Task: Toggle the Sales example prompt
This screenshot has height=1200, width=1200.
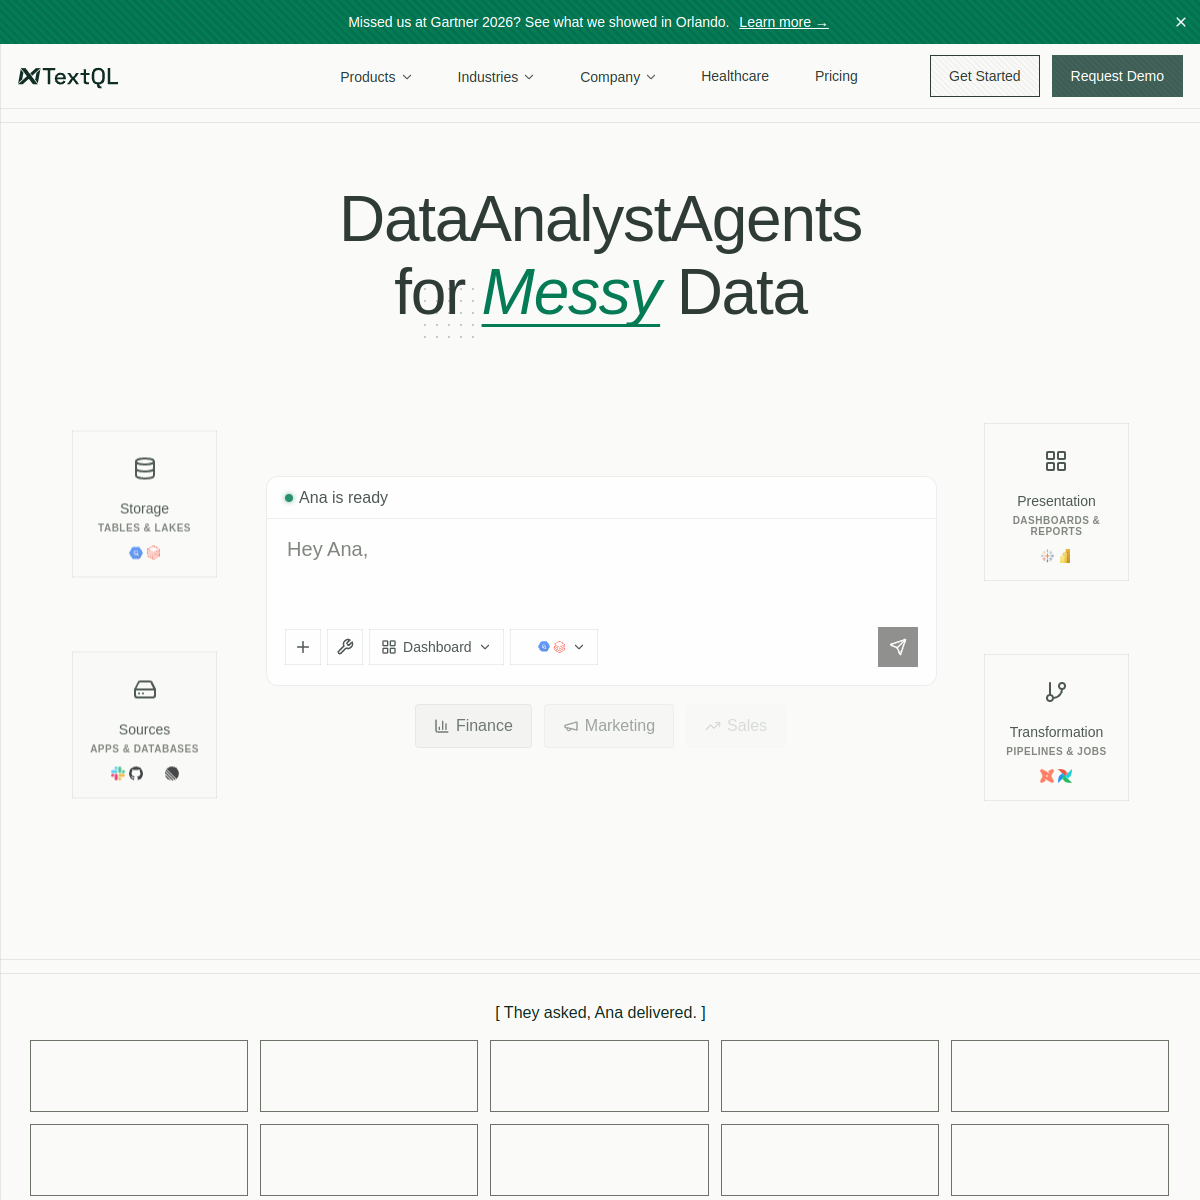Action: [735, 725]
